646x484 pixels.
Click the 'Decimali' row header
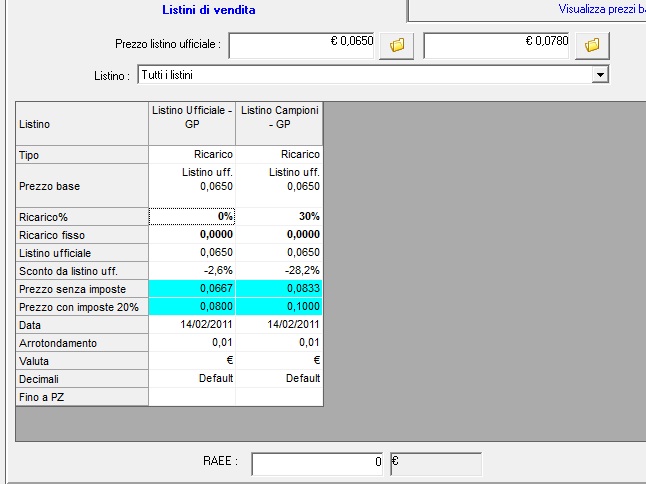(82, 379)
